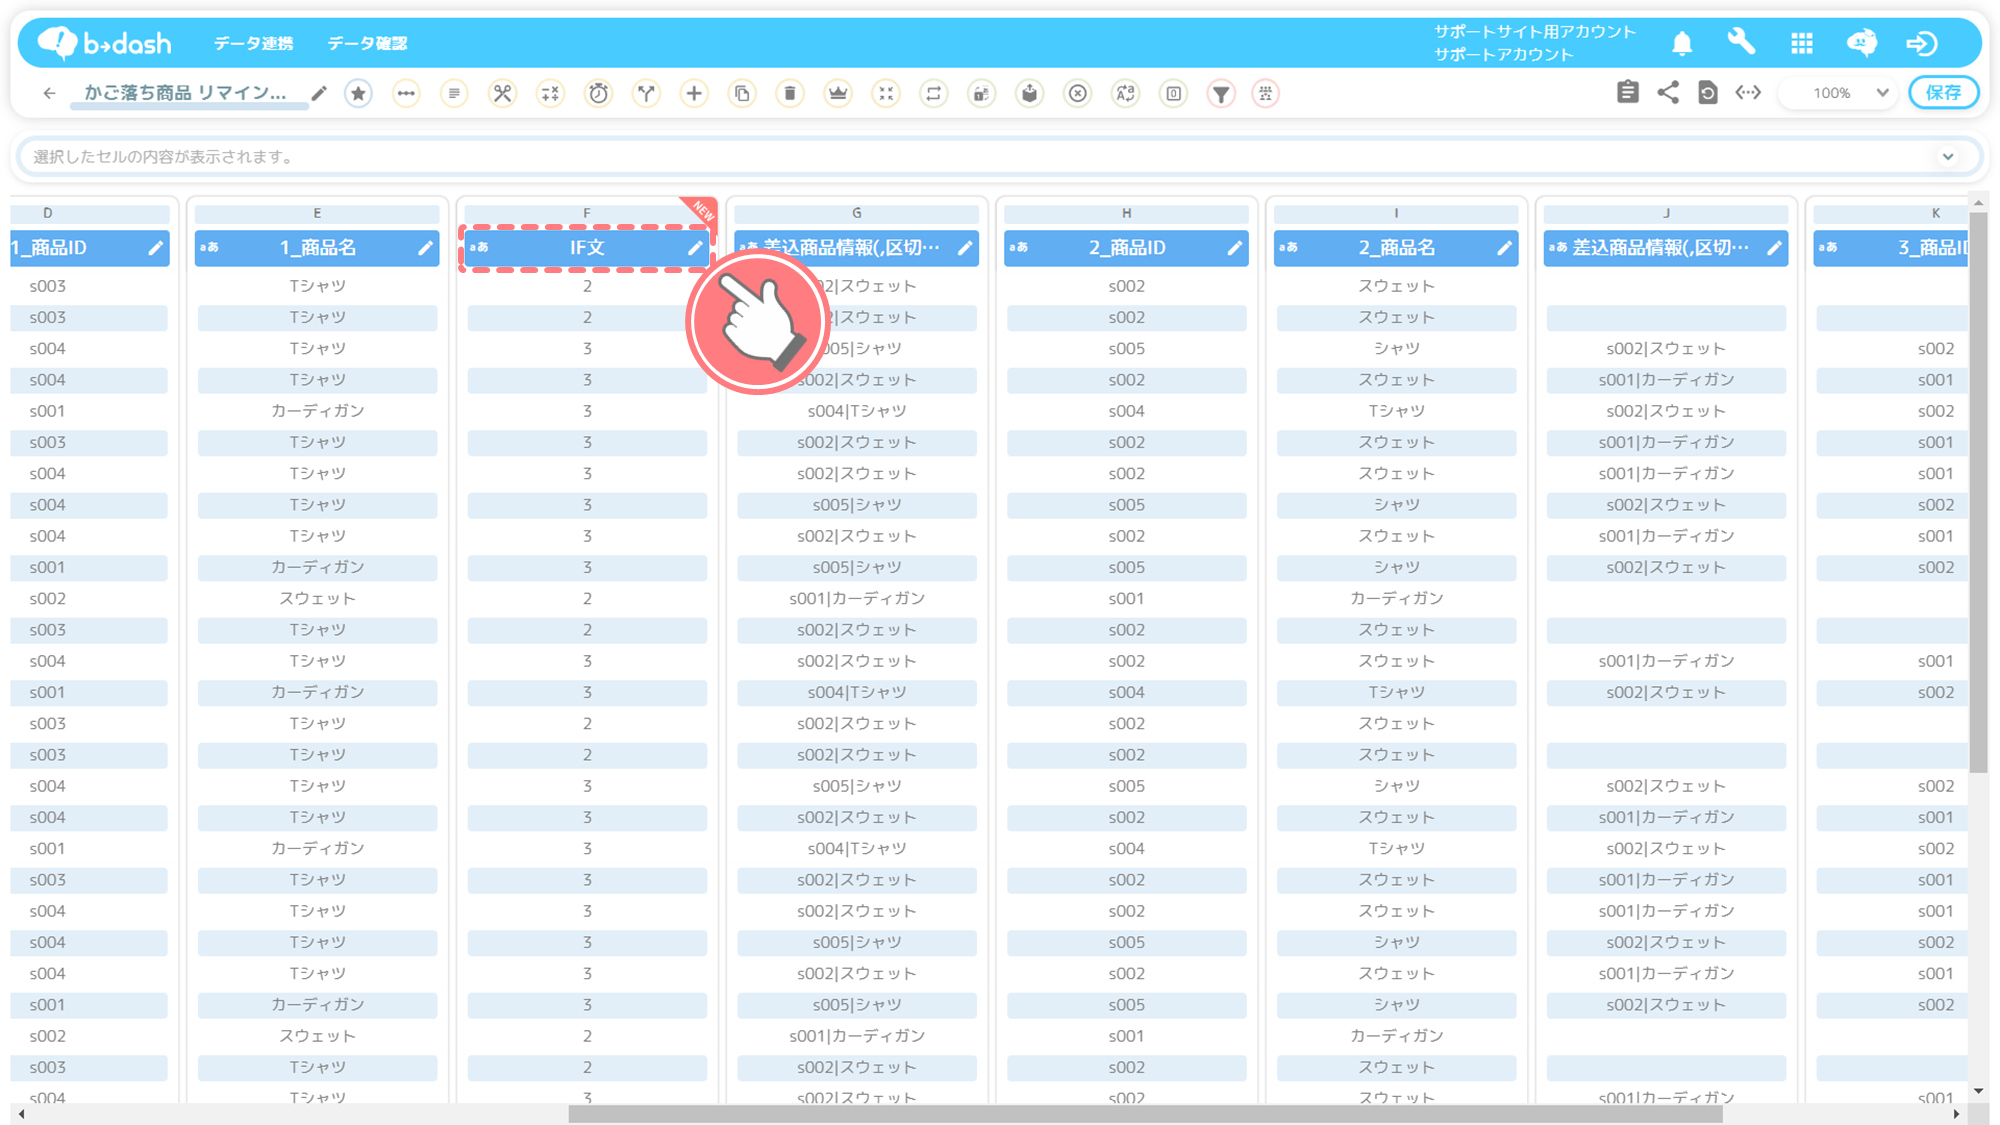The width and height of the screenshot is (2000, 1125).
Task: Click the crossed tools toolbar icon
Action: tap(502, 93)
